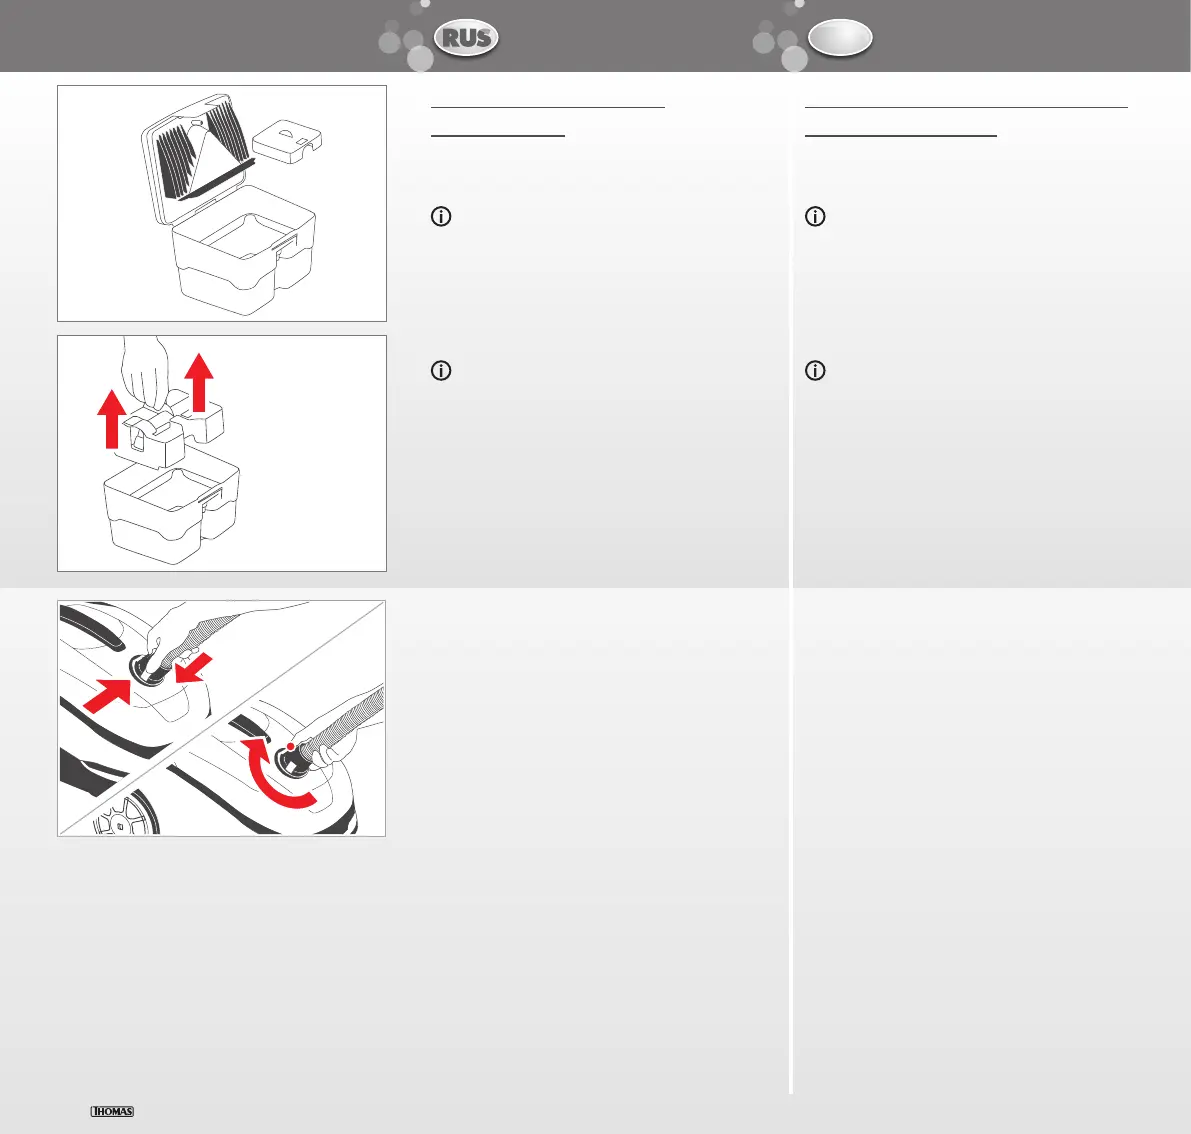The image size is (1191, 1134).
Task: Open second info icon beneath blank badge
Action: [x=815, y=371]
